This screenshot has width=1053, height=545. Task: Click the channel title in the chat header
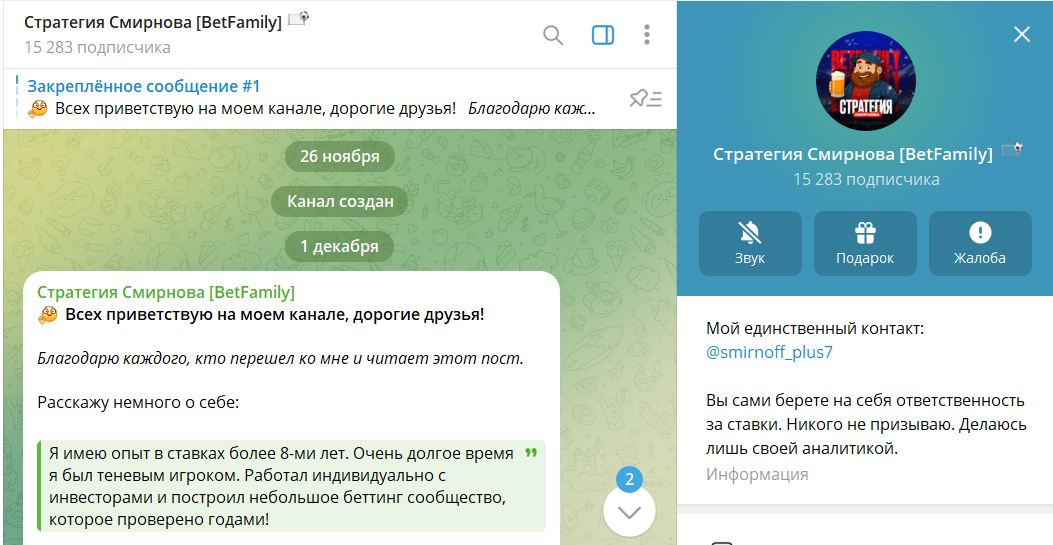(153, 22)
